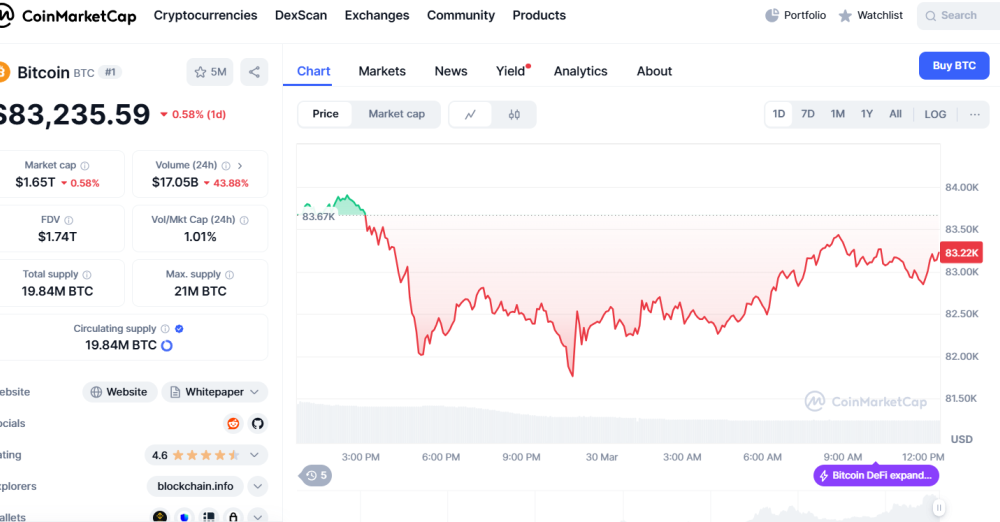Screen dimensions: 1000x522
Task: Click the verified circulating supply badge
Action: click(179, 329)
